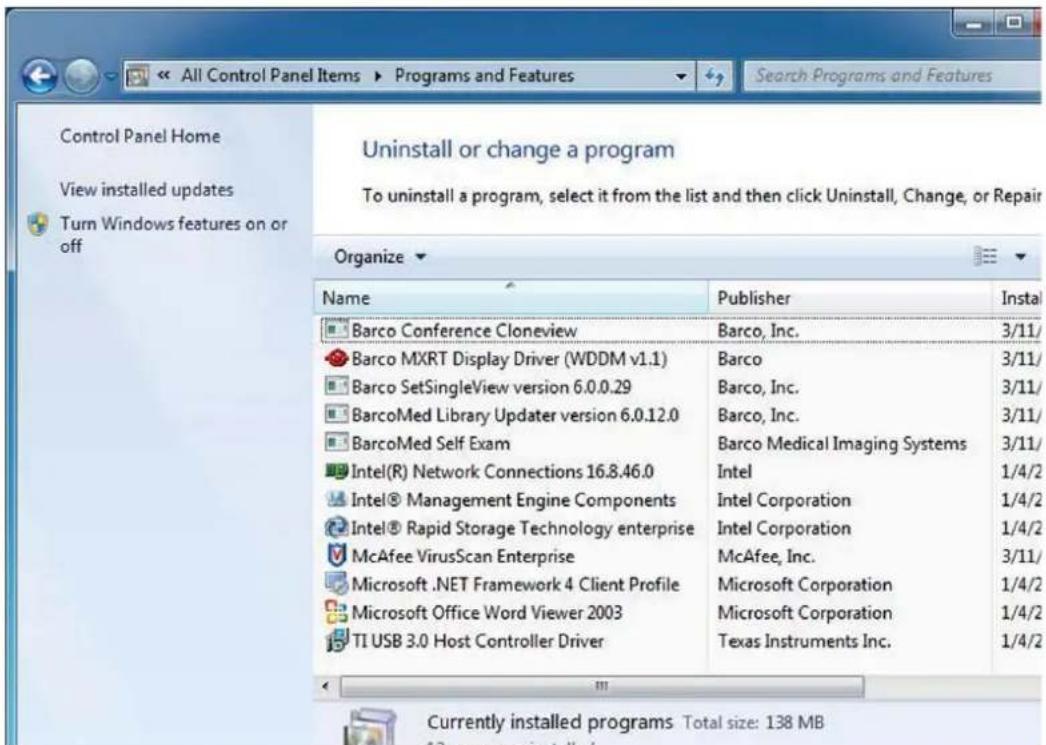
Task: Click the Control Panel address bar icon
Action: [137, 76]
